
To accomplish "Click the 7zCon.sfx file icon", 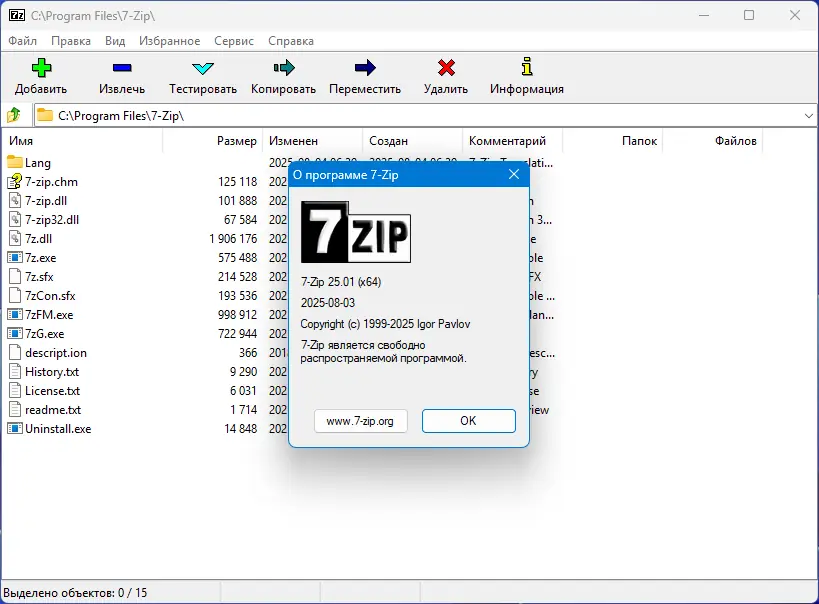I will tap(15, 295).
